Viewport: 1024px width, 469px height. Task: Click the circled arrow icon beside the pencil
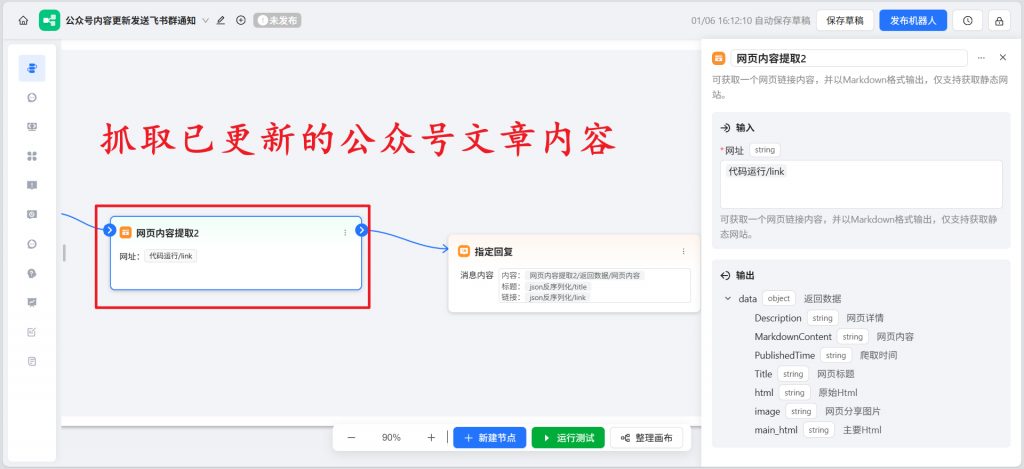tap(241, 20)
